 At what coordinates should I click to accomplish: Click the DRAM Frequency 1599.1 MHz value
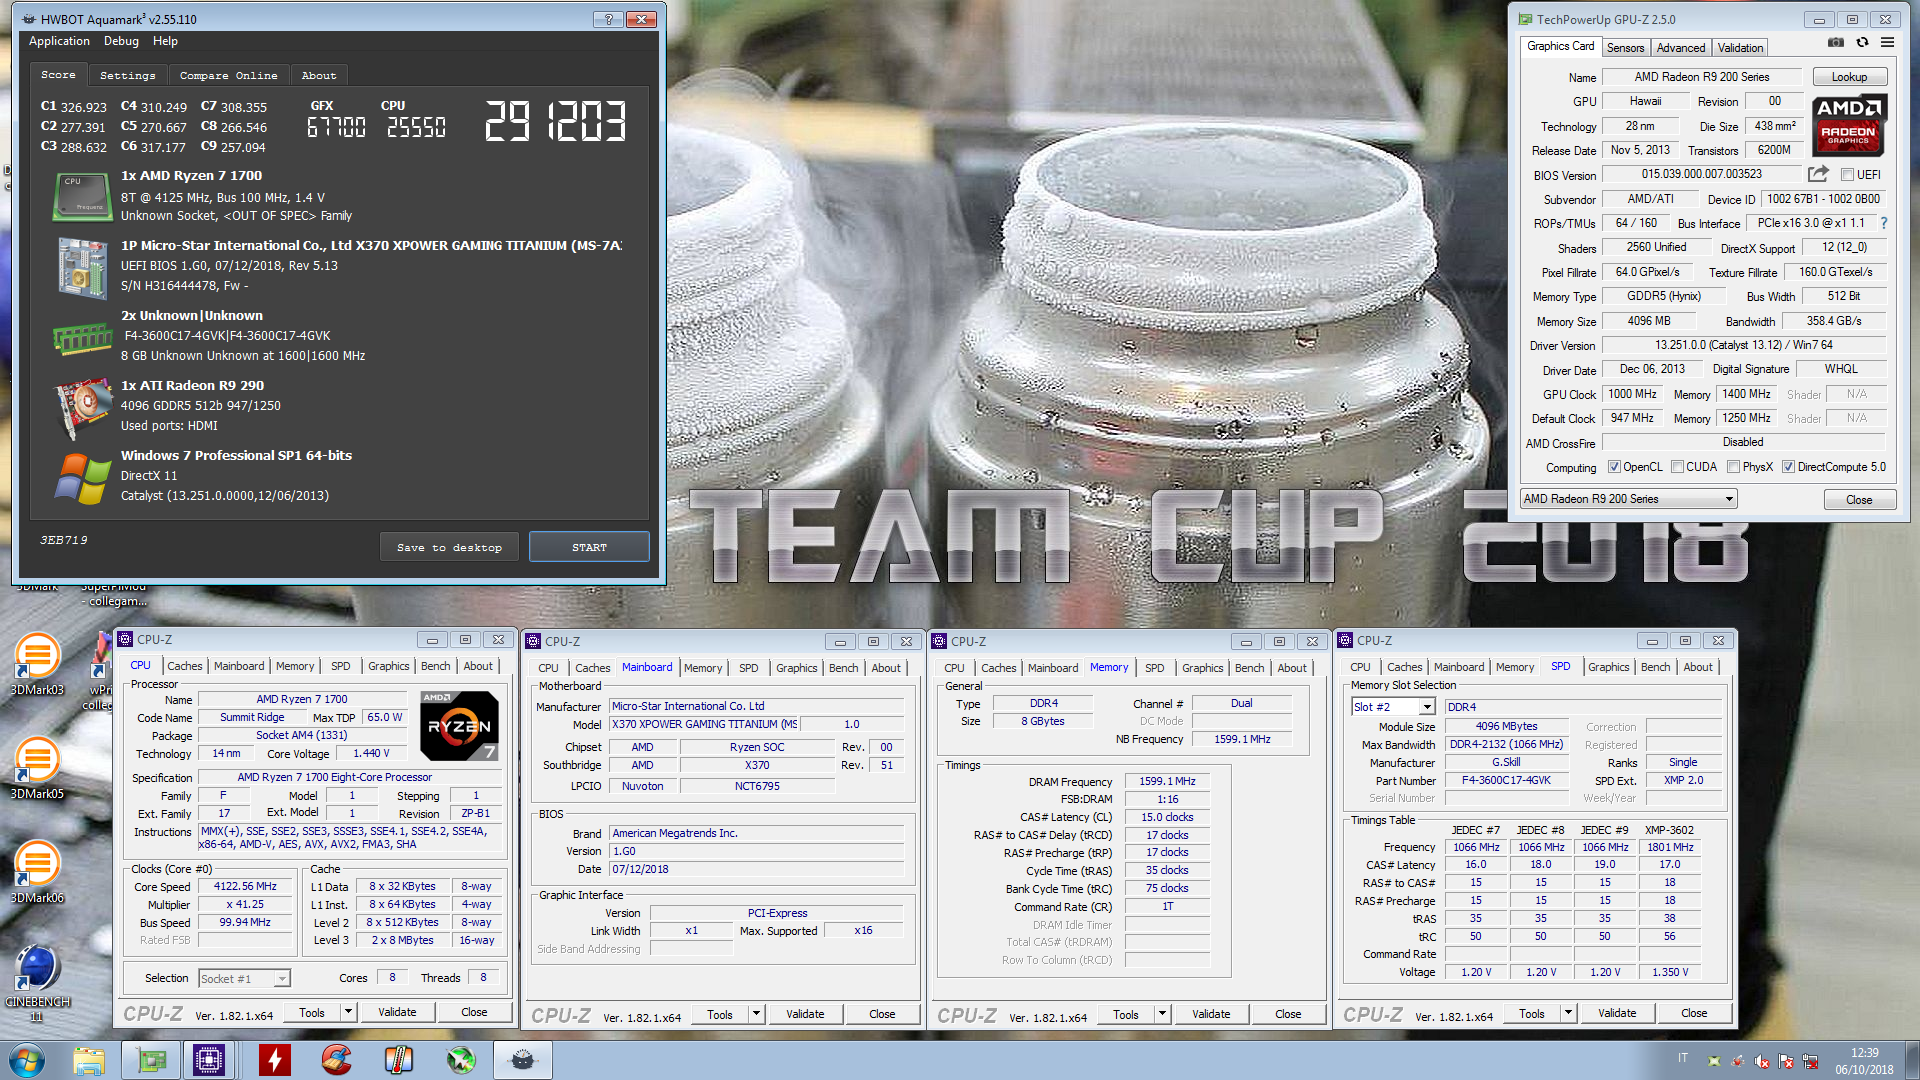(x=1167, y=782)
